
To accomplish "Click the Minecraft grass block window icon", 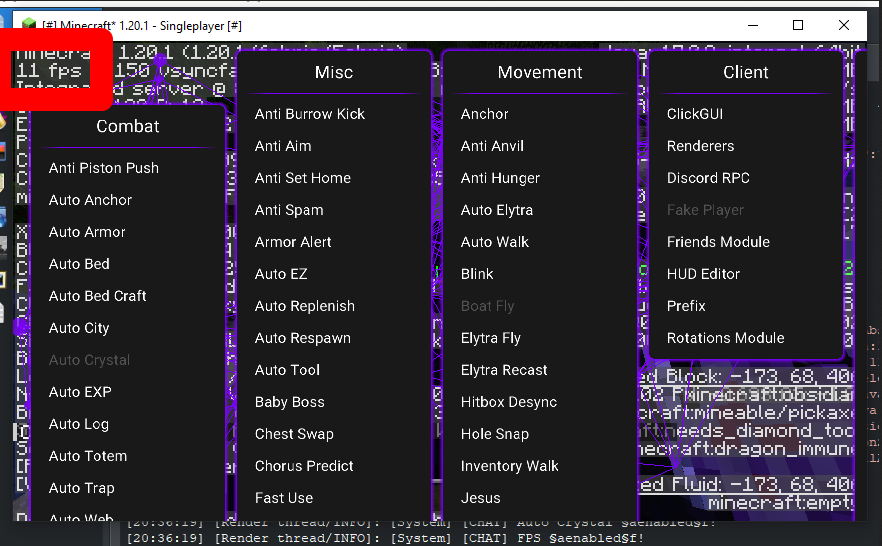I will point(28,25).
